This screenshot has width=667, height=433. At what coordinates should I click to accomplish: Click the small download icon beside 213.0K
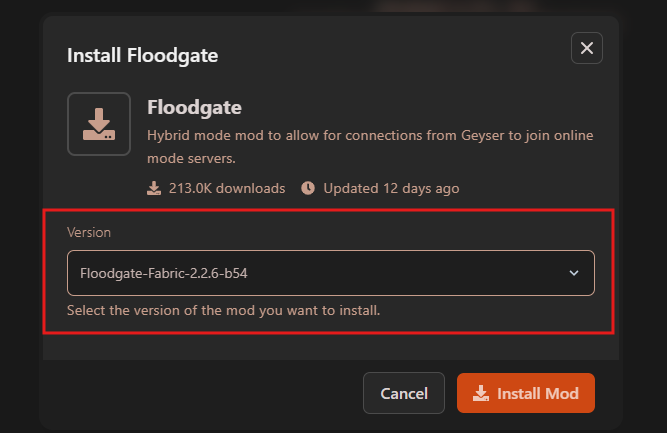click(x=154, y=188)
